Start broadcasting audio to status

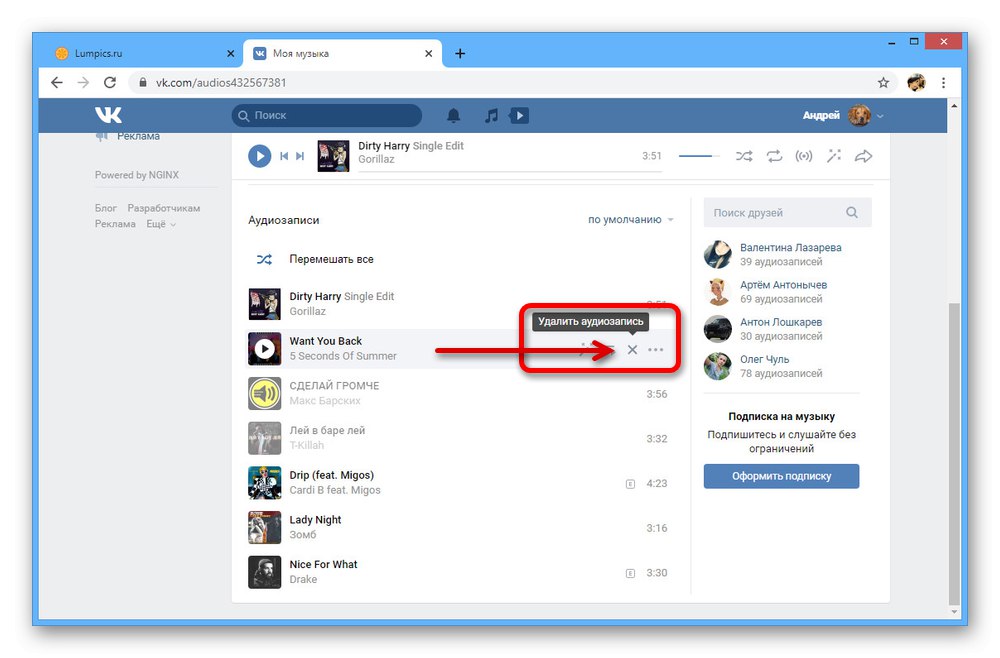[x=804, y=156]
